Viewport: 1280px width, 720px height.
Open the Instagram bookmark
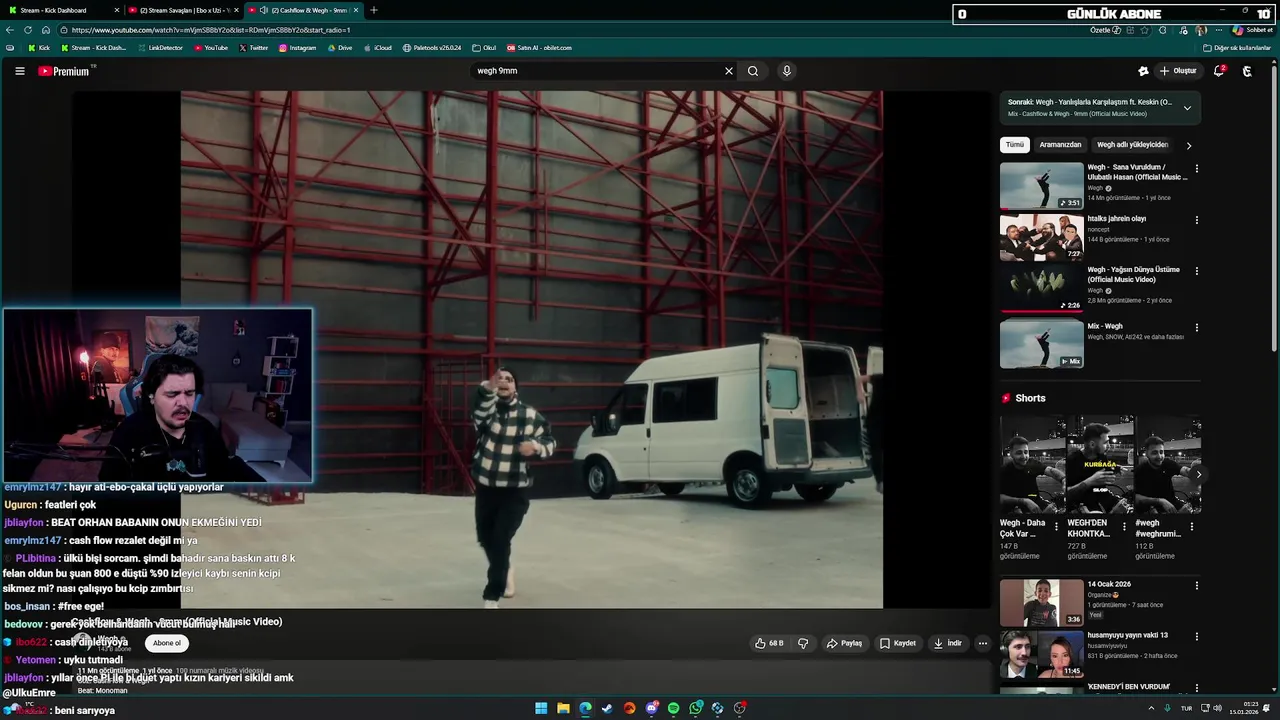tap(297, 48)
